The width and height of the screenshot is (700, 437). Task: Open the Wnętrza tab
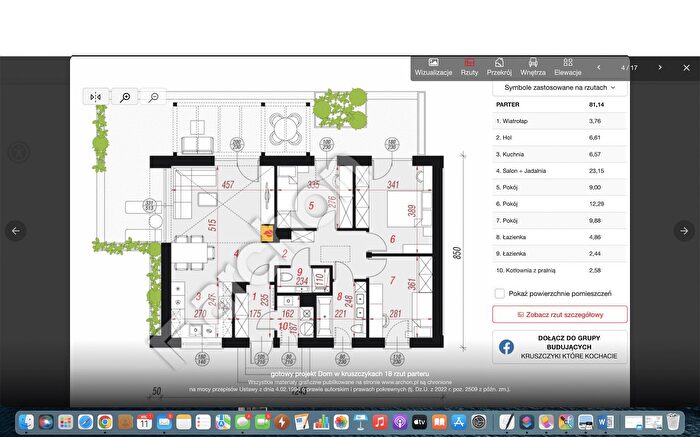pos(533,67)
